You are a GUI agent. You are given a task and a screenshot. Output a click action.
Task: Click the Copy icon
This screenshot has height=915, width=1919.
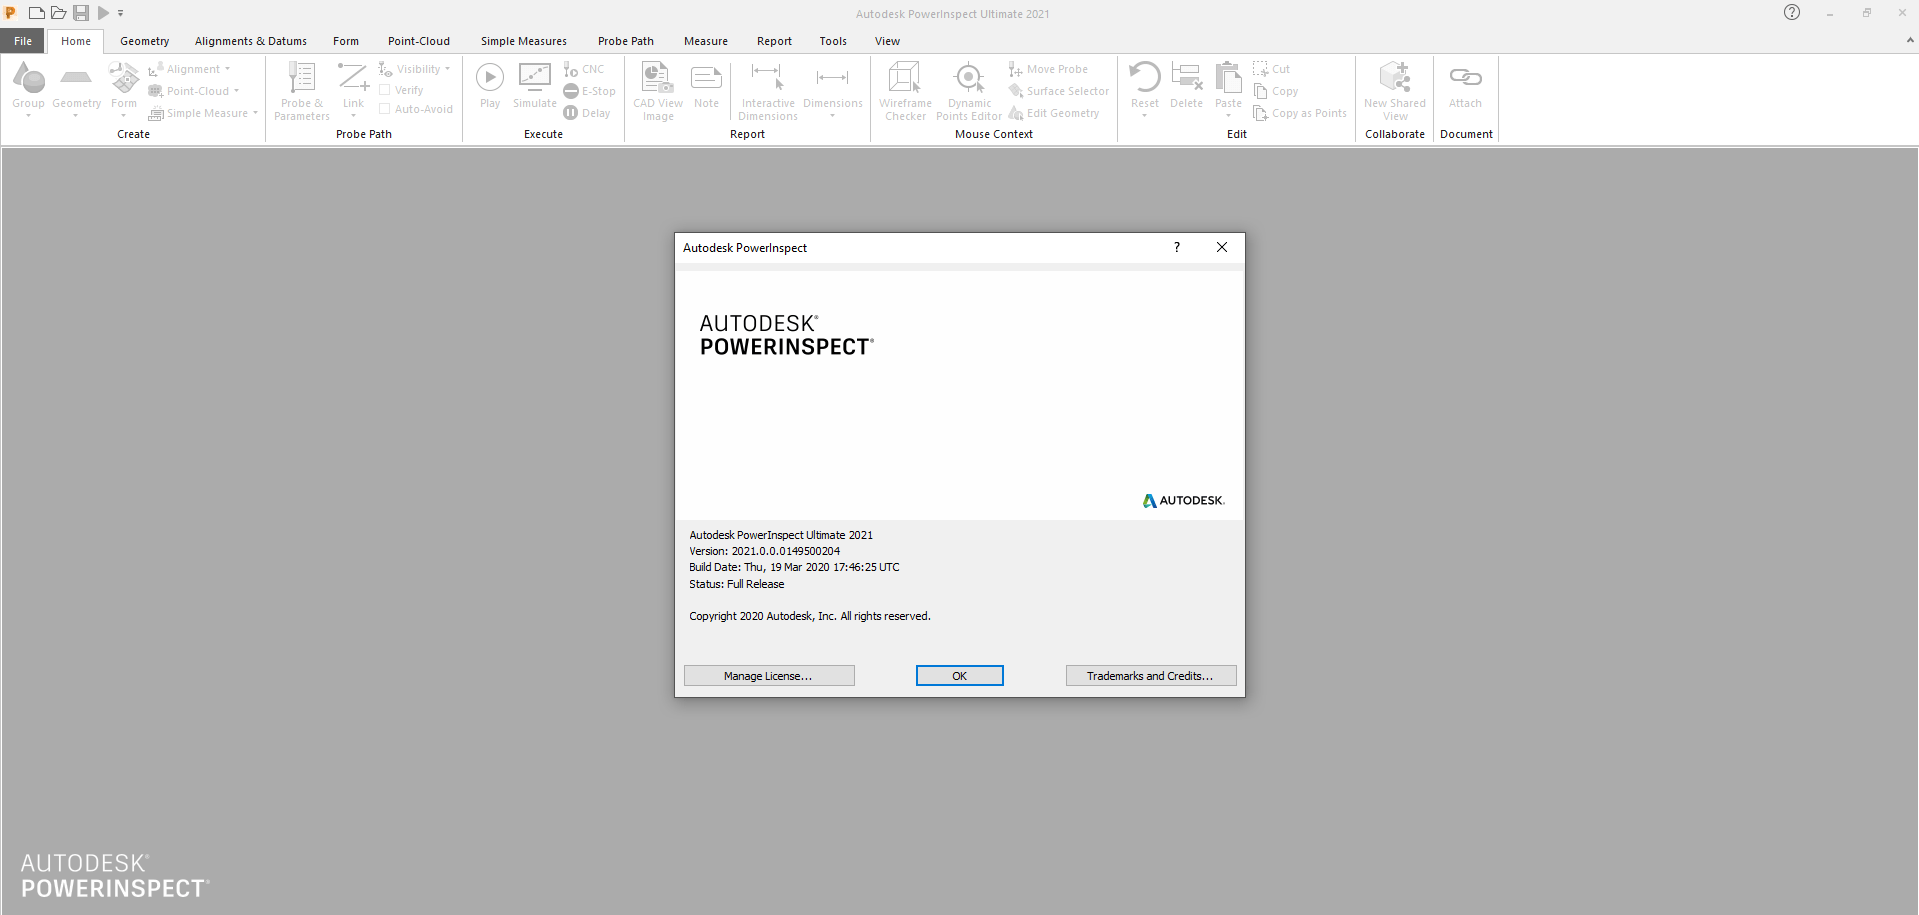[x=1260, y=91]
